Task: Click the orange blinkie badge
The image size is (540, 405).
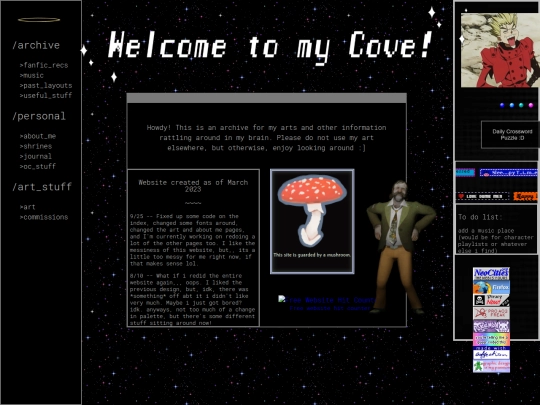Action: pos(526,196)
